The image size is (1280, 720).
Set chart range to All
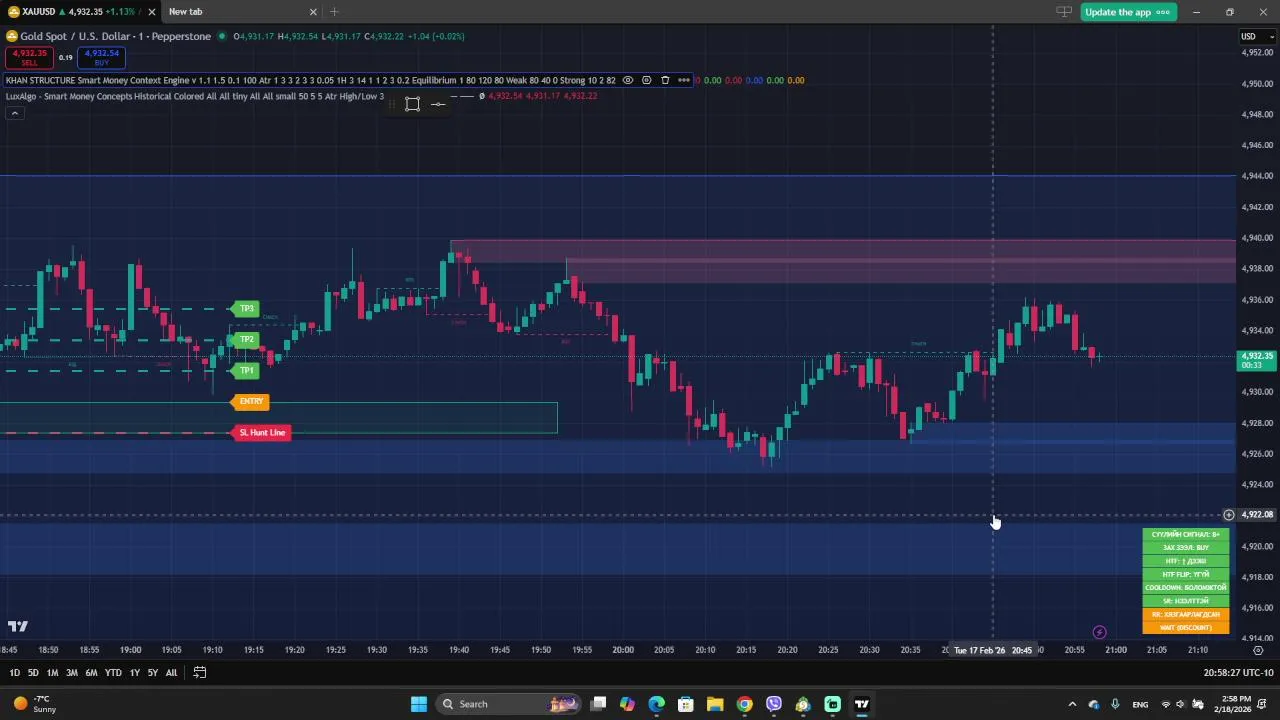click(171, 673)
